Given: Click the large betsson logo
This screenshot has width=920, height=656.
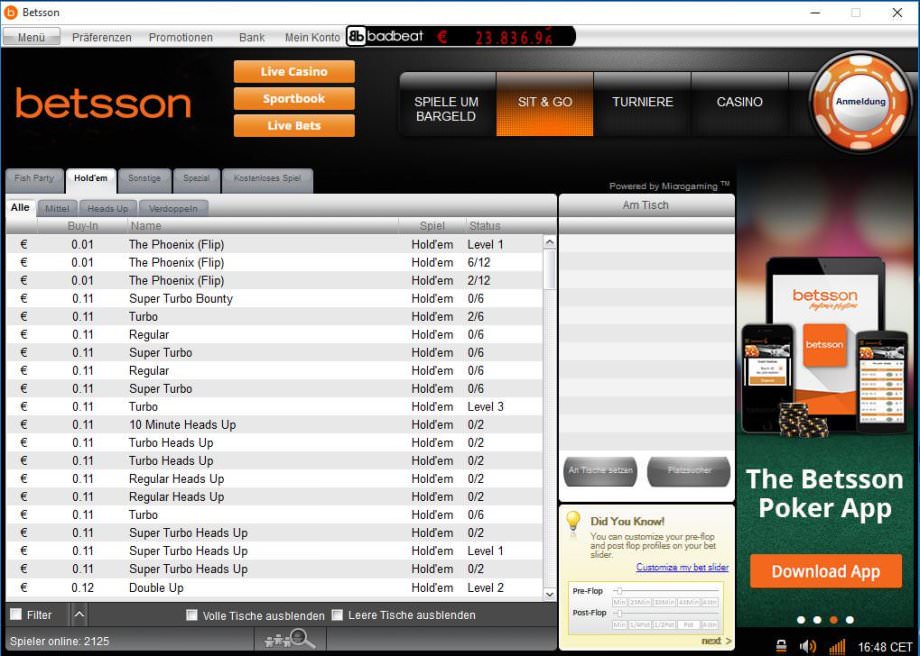Looking at the screenshot, I should [103, 103].
